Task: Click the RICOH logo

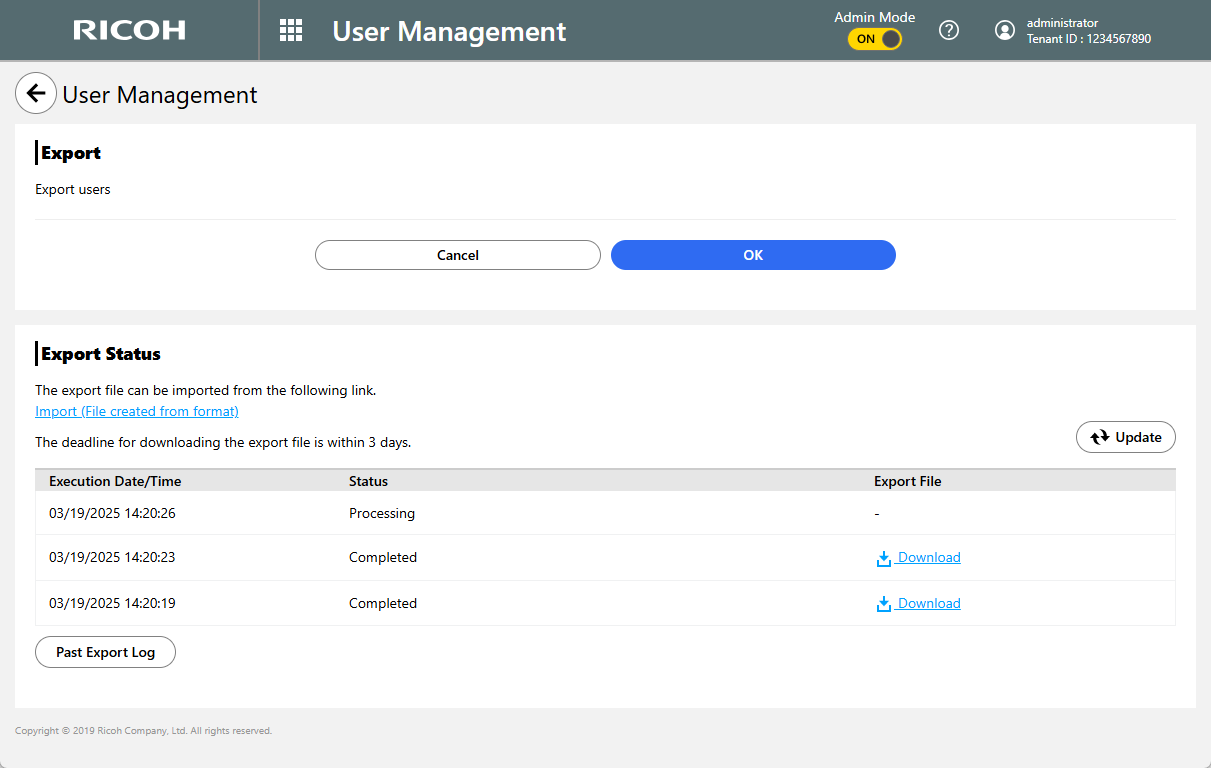Action: pyautogui.click(x=129, y=30)
